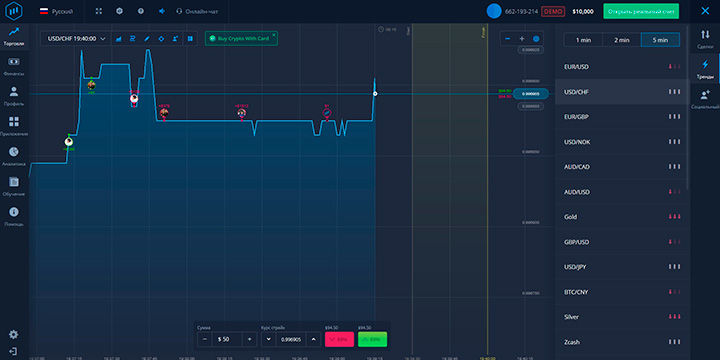Decrease the trade amount with minus

(204, 339)
